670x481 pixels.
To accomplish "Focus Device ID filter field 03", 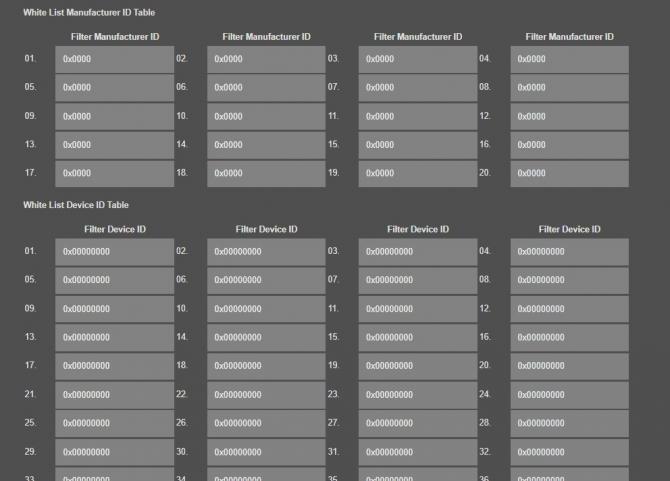I will point(418,251).
